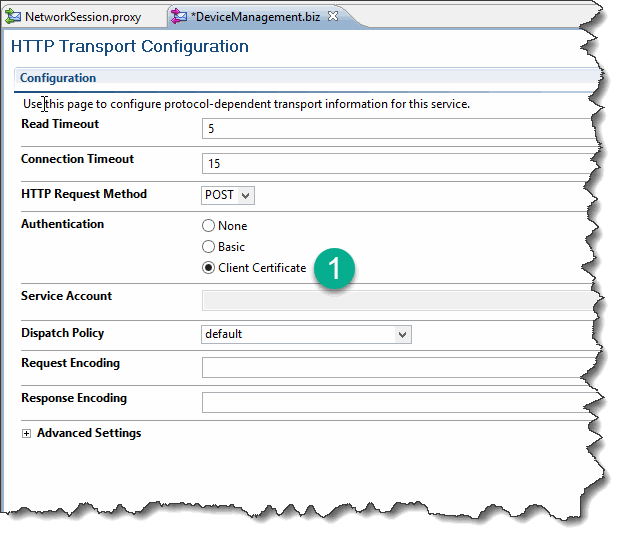Click the Request Encoding text field
The width and height of the screenshot is (627, 543).
pos(396,367)
